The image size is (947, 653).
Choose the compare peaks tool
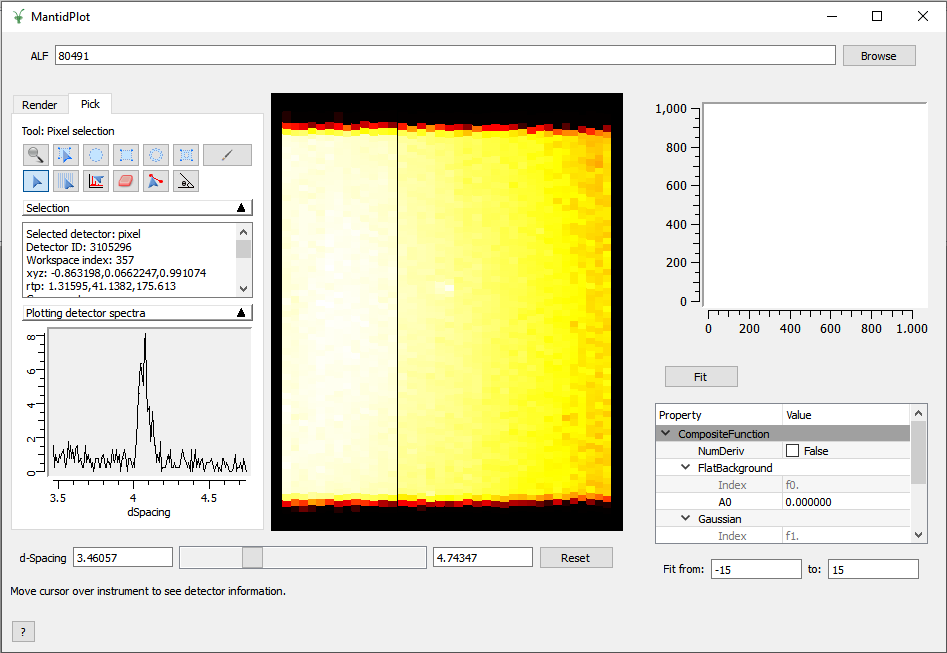click(155, 181)
